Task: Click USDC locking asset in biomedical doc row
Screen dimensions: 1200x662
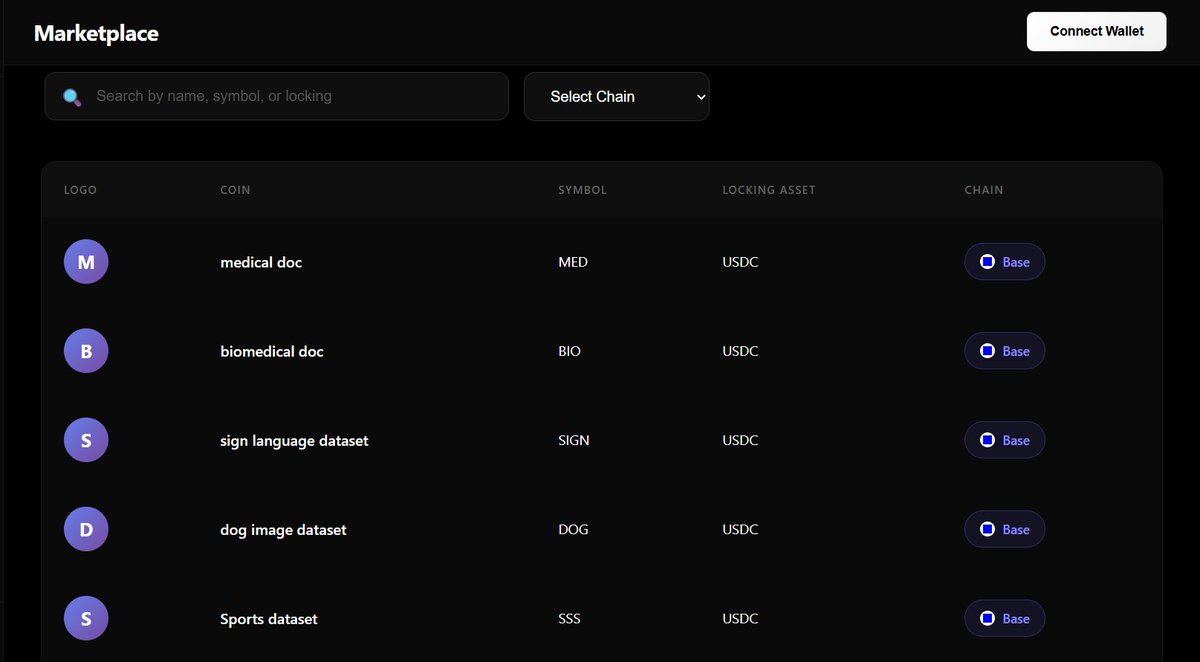Action: pyautogui.click(x=740, y=351)
